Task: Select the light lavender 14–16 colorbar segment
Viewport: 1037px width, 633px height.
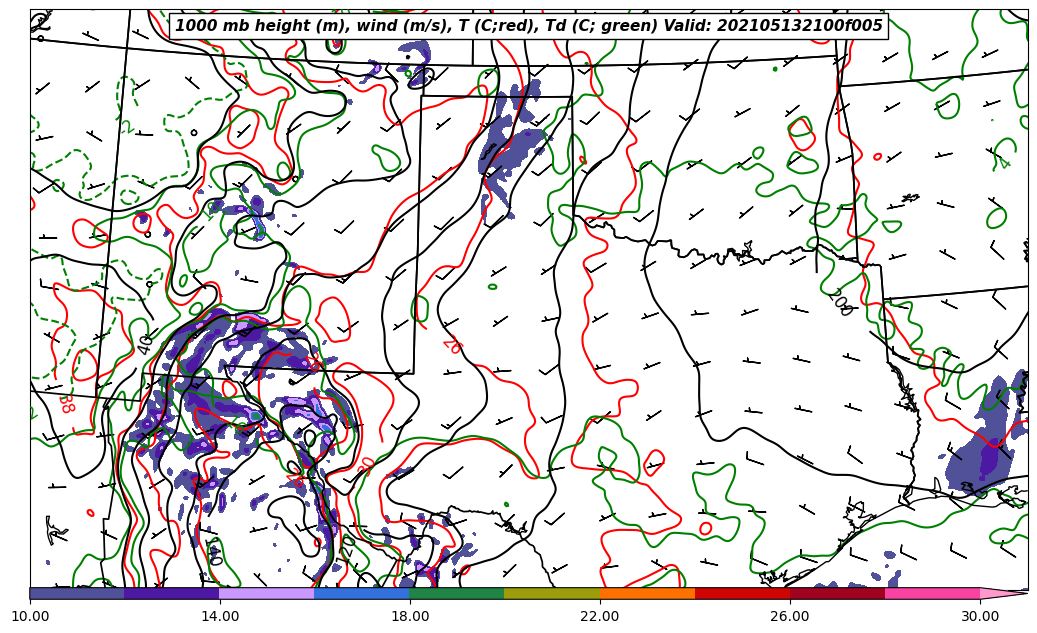Action: coord(267,593)
